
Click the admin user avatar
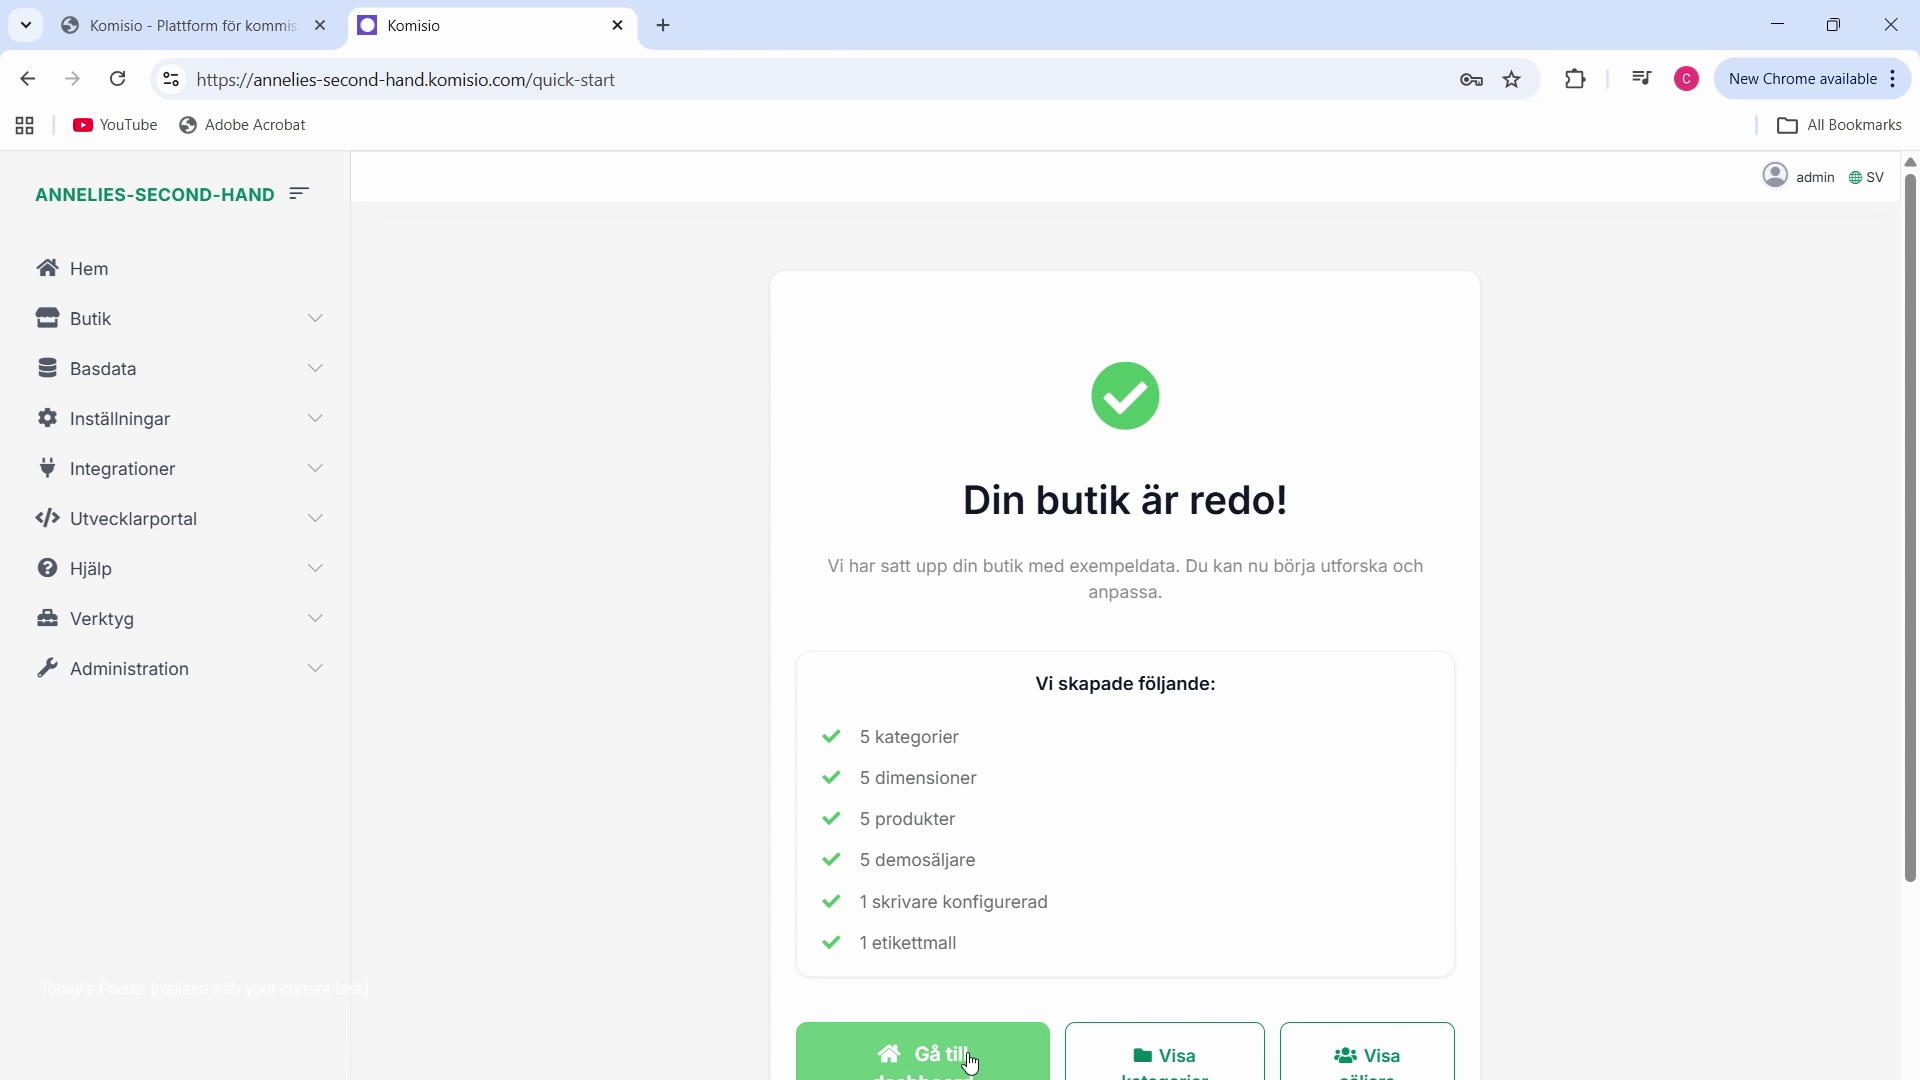point(1776,175)
